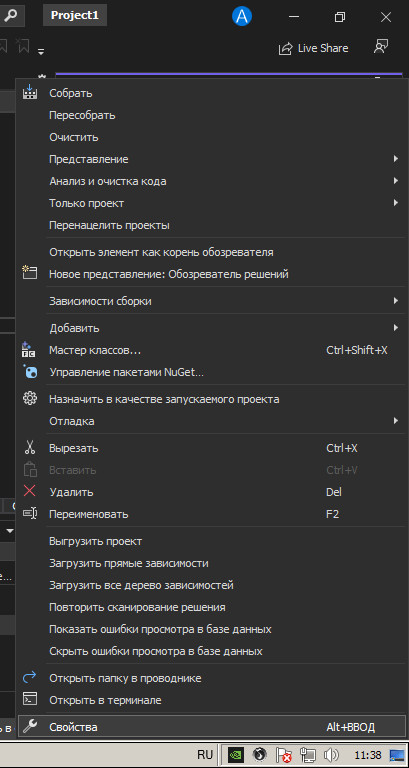This screenshot has width=409, height=768.
Task: Click the Ctrl+X shortcut label
Action: tap(342, 448)
